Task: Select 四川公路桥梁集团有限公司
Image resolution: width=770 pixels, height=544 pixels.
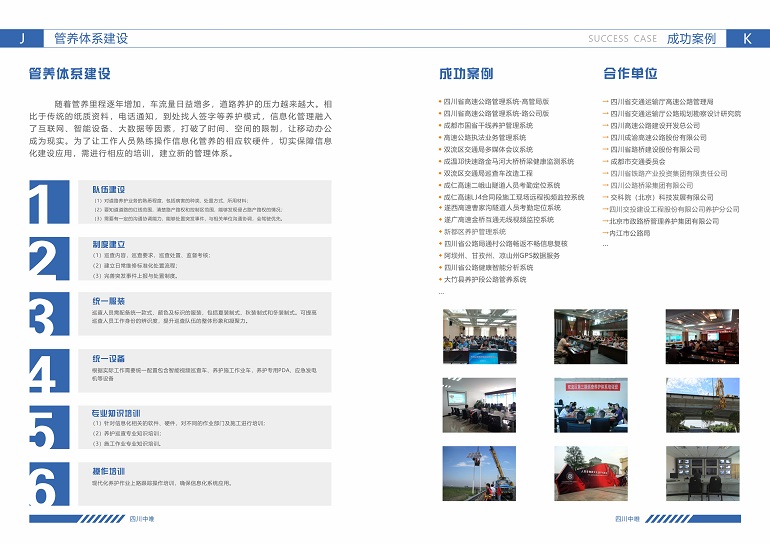Action: [x=652, y=185]
